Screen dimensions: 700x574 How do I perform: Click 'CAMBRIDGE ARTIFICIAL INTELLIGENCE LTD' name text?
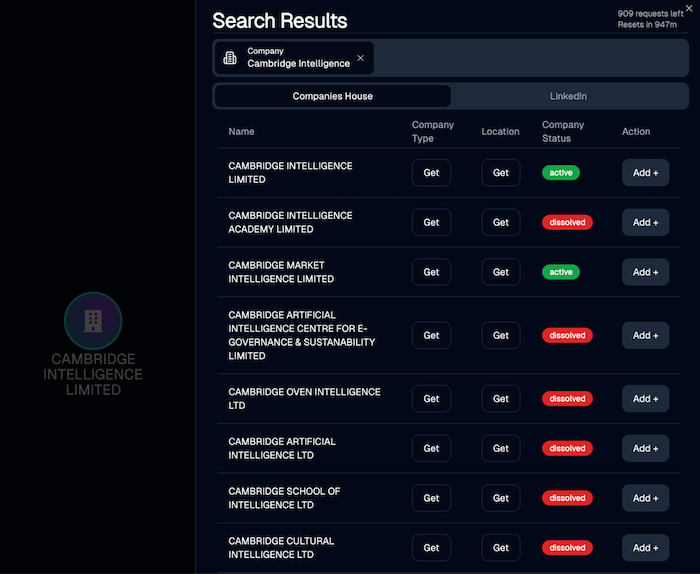click(x=282, y=448)
